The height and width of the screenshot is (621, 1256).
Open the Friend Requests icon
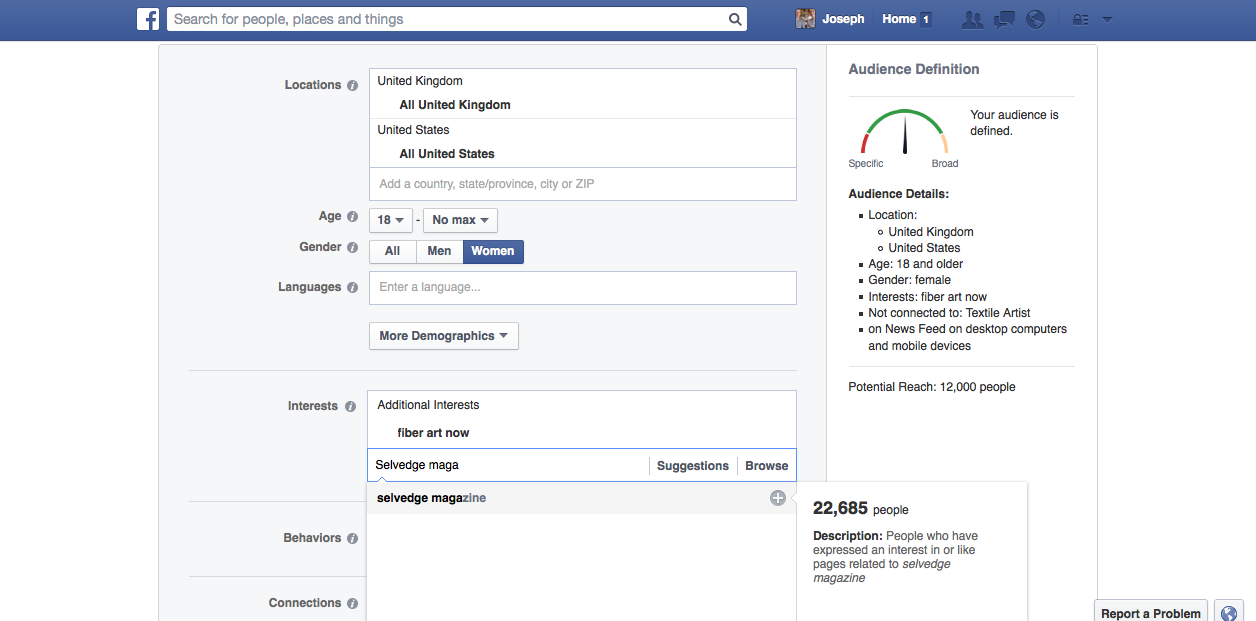(x=971, y=19)
